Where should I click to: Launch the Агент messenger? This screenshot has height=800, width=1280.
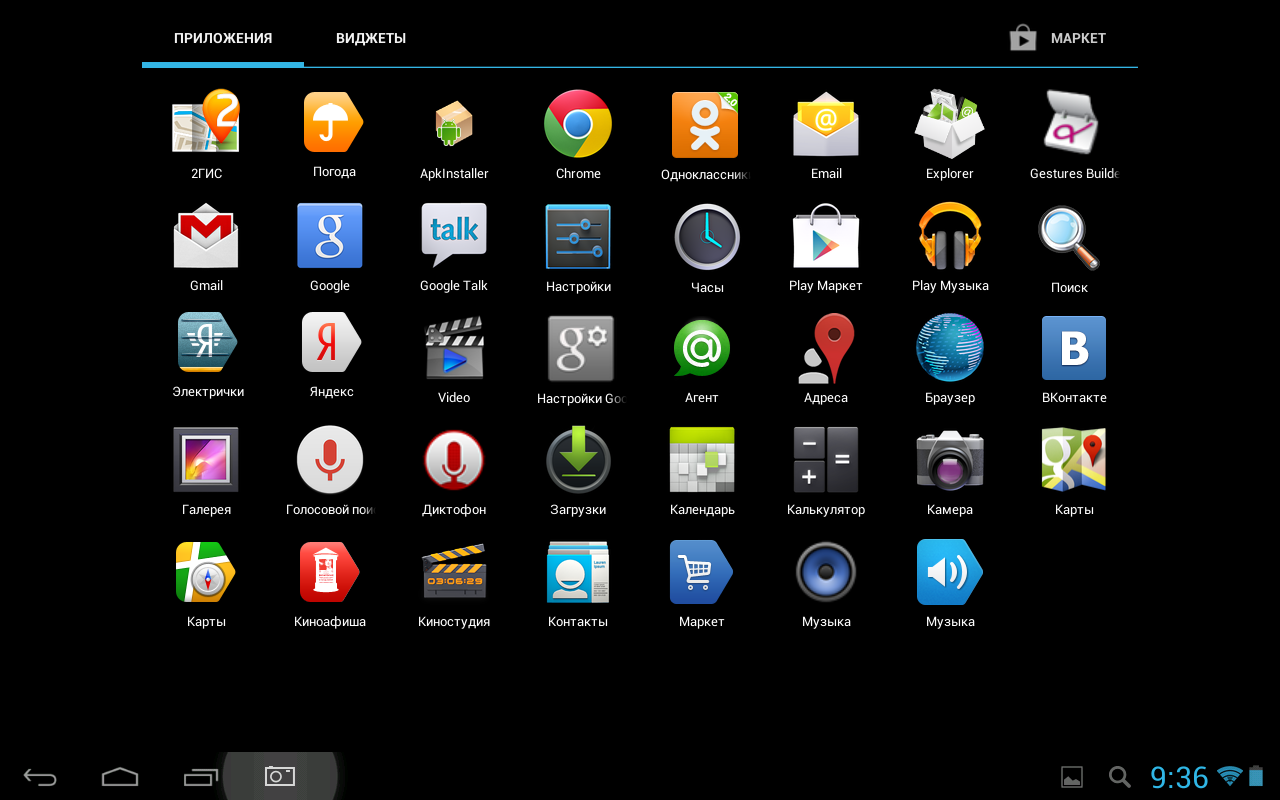click(x=702, y=348)
